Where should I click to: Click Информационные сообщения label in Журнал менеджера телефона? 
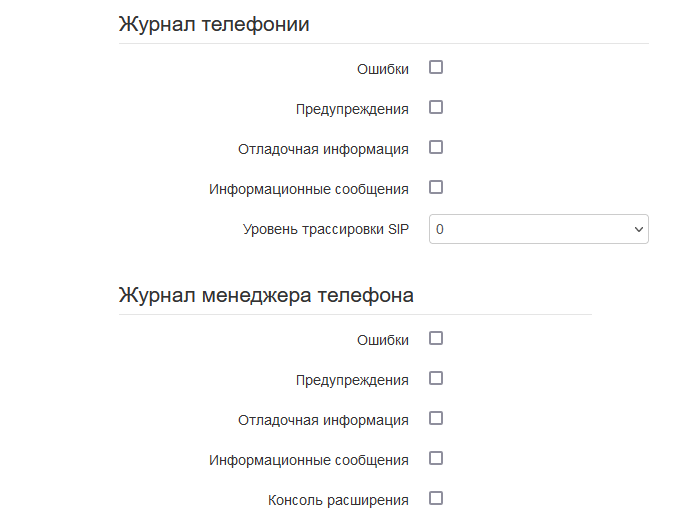(309, 460)
